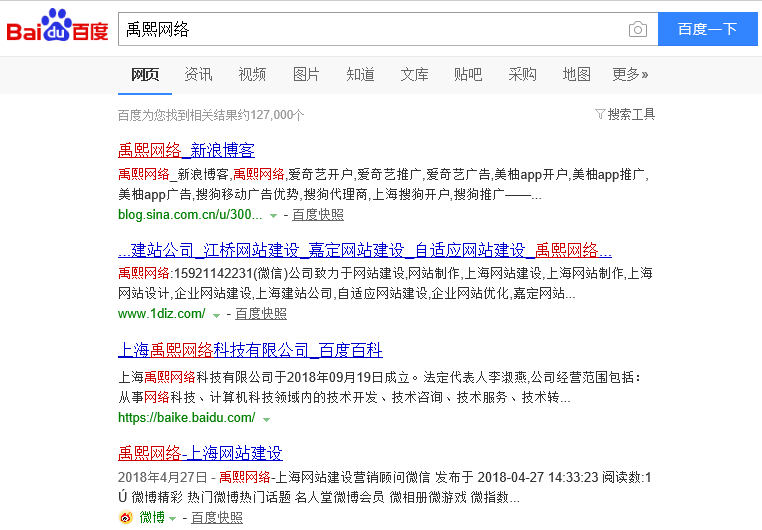
Task: Click the www.1diz.com/ URL
Action: (x=162, y=314)
